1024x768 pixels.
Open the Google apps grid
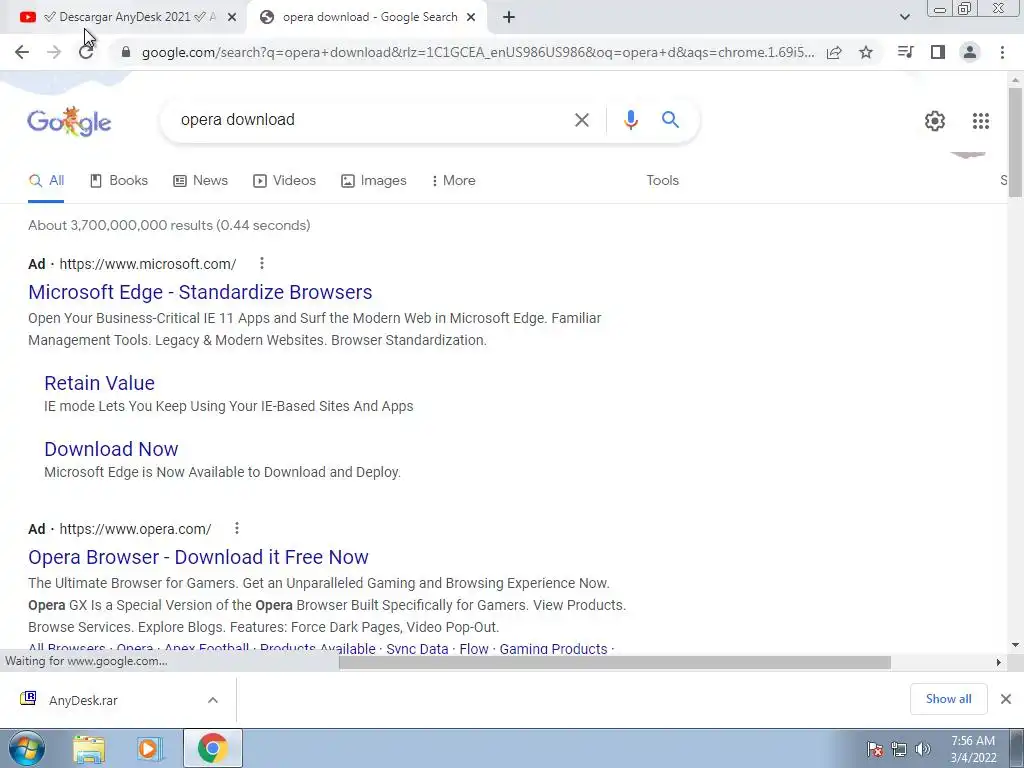pos(980,121)
